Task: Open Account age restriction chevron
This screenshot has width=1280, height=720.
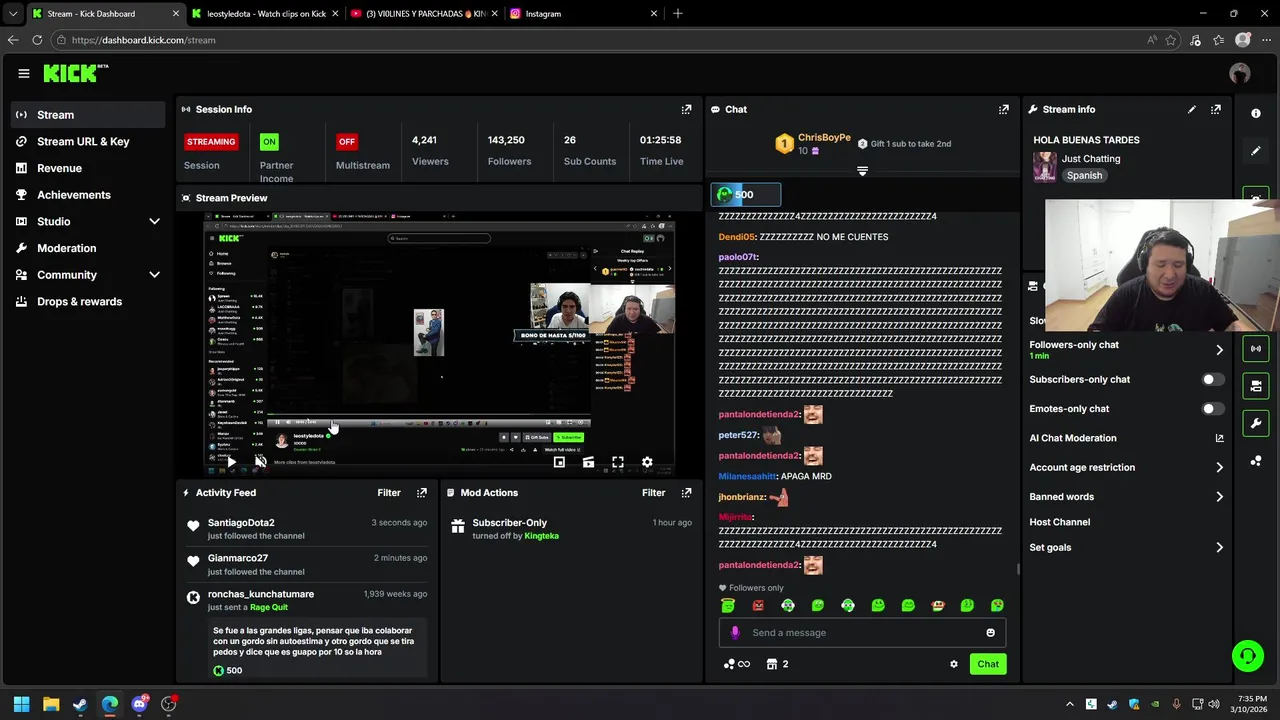Action: (x=1219, y=467)
